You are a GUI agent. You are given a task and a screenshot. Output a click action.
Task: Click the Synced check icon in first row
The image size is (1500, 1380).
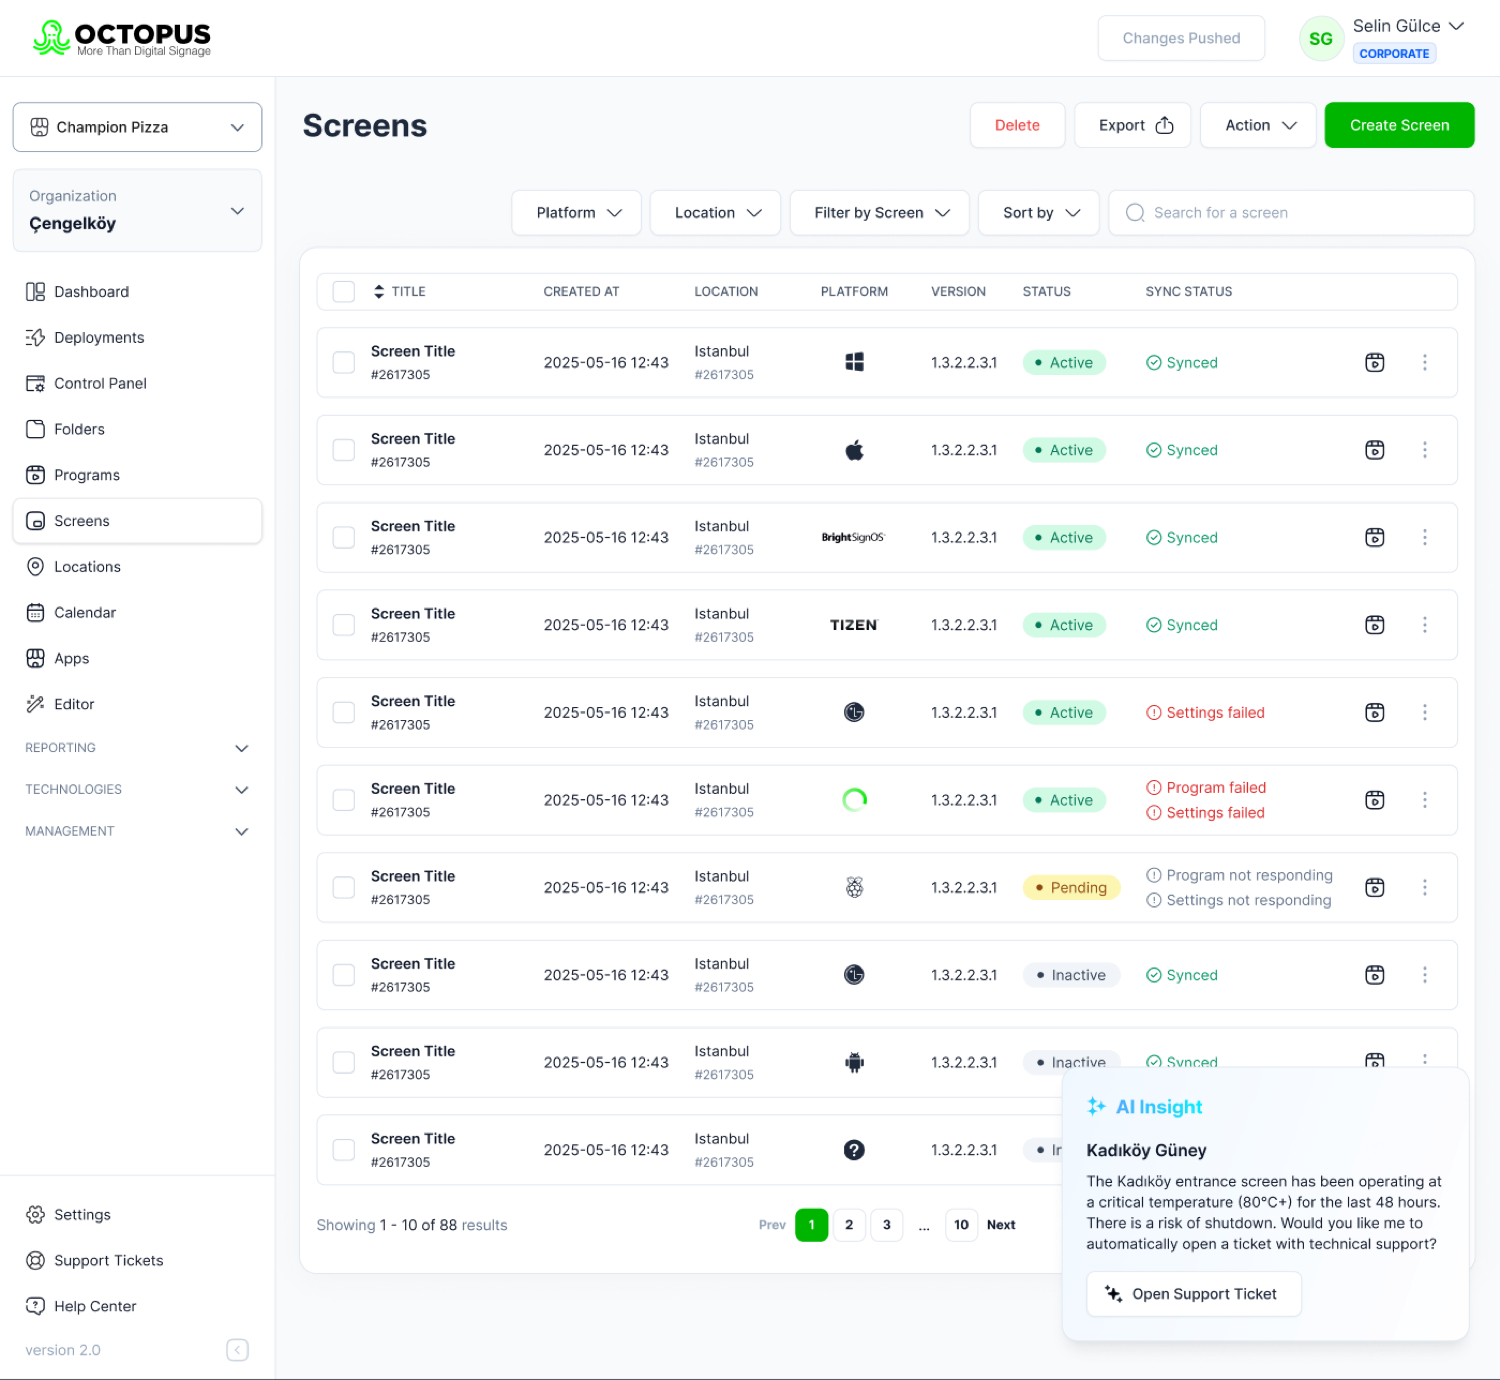(x=1154, y=362)
